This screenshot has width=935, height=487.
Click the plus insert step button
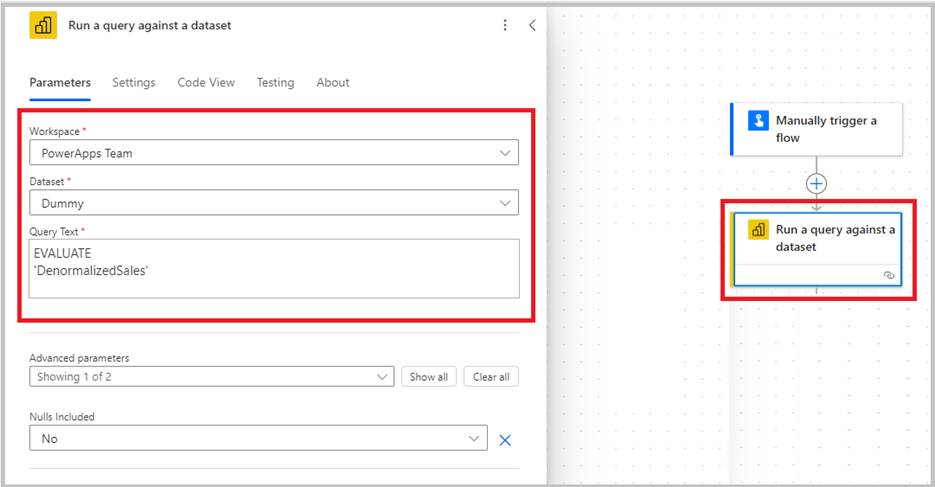click(x=816, y=184)
